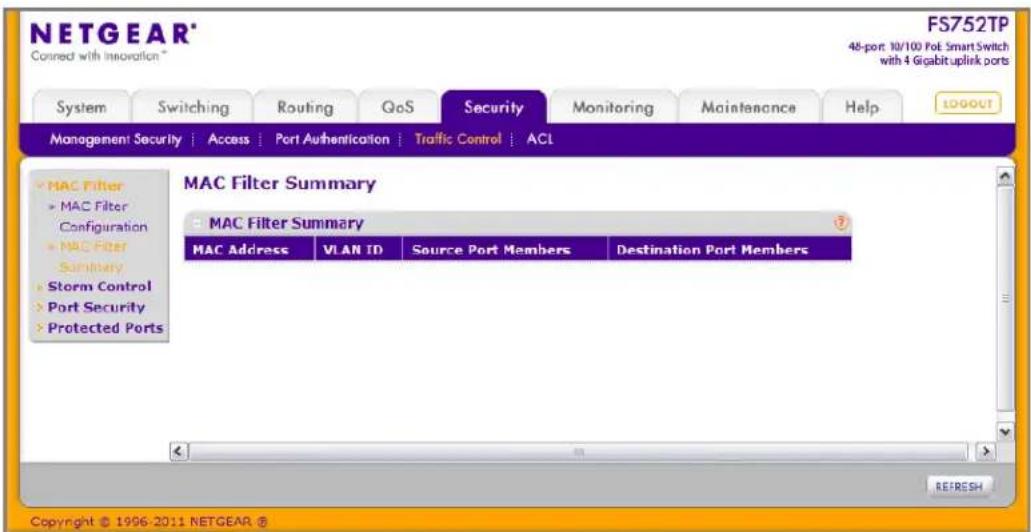
Task: Click the REFRESH button
Action: click(959, 487)
